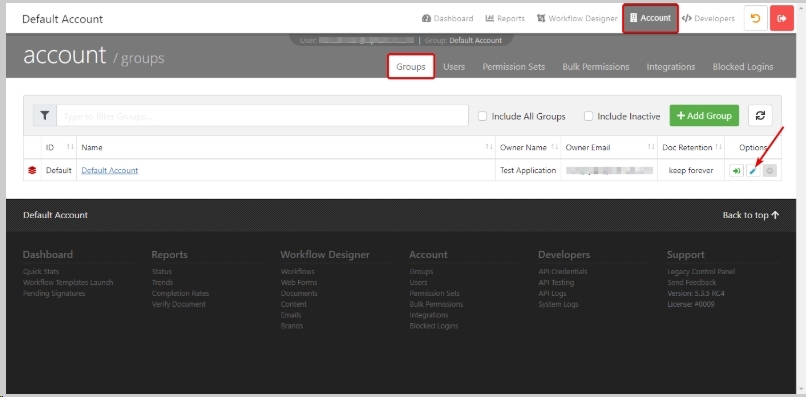Open the Dashboard nav item
The width and height of the screenshot is (806, 397).
tap(447, 19)
